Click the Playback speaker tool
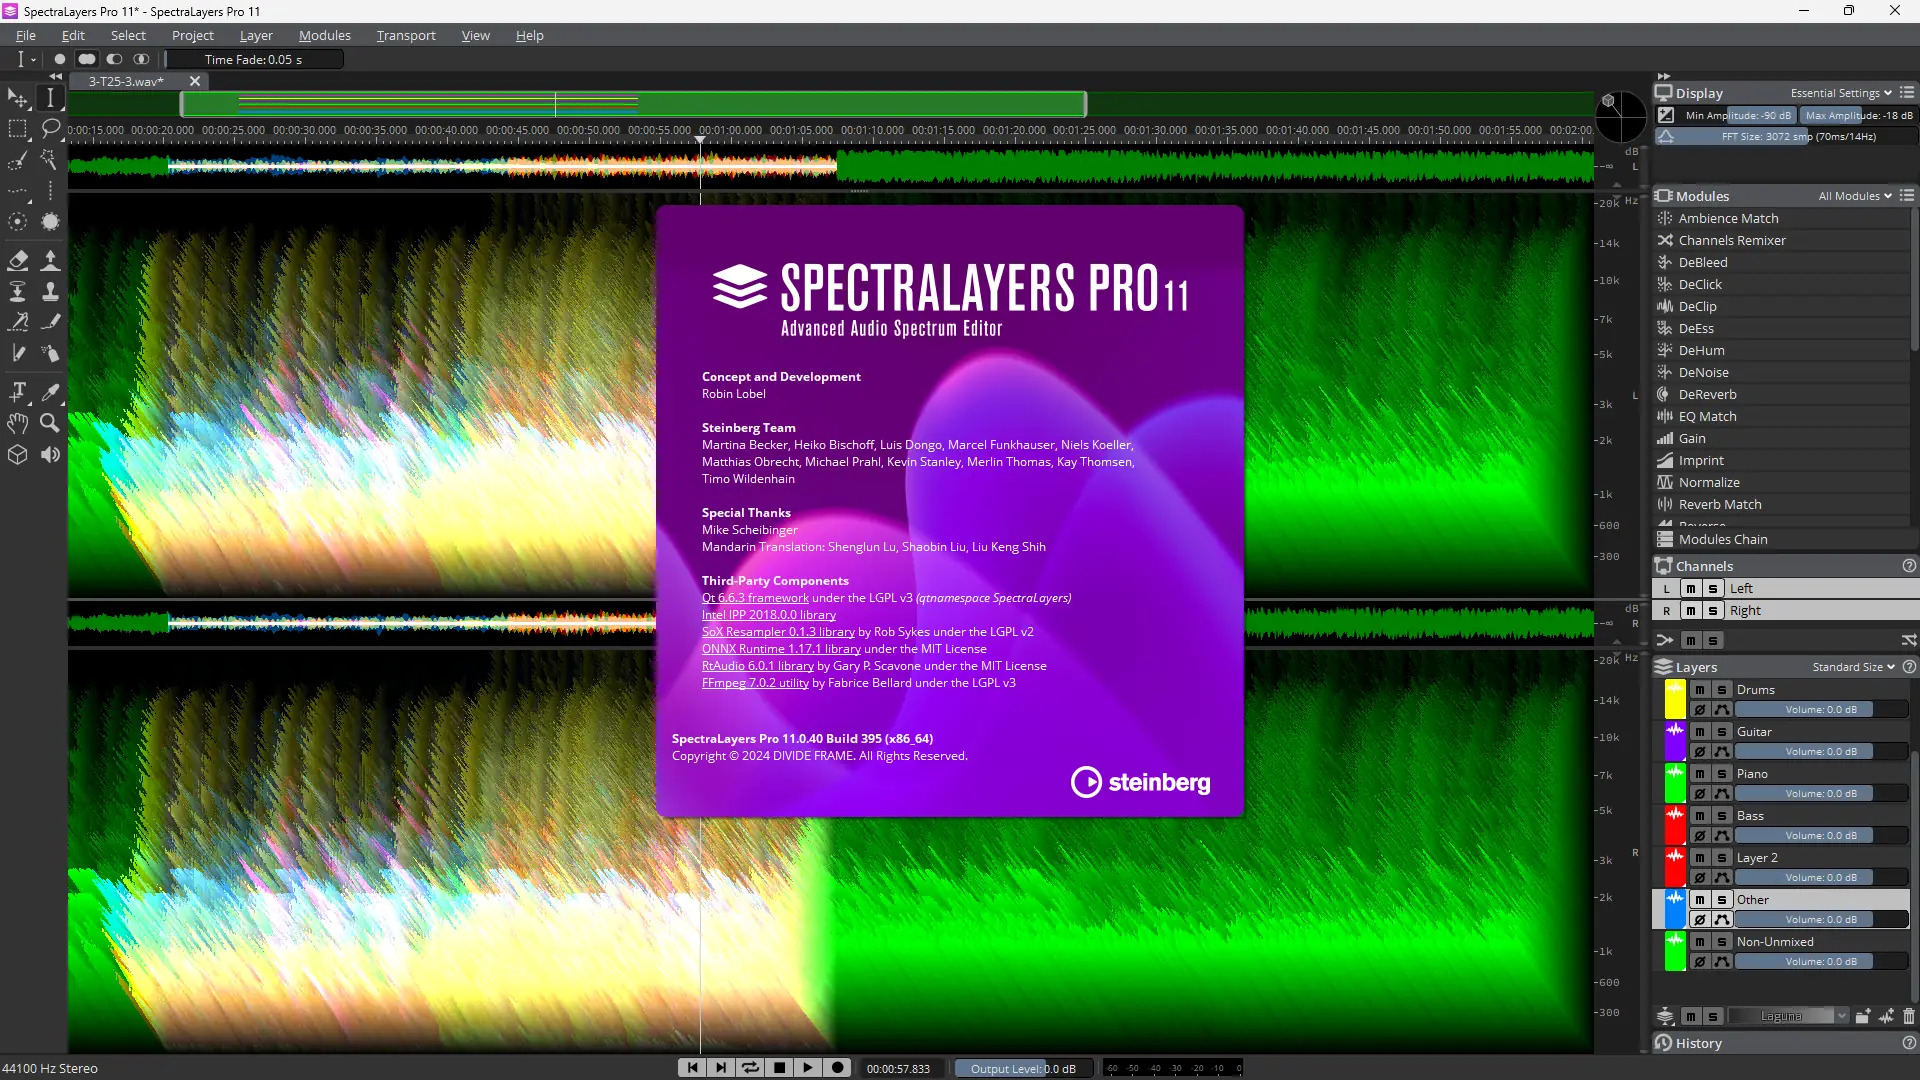 click(50, 455)
